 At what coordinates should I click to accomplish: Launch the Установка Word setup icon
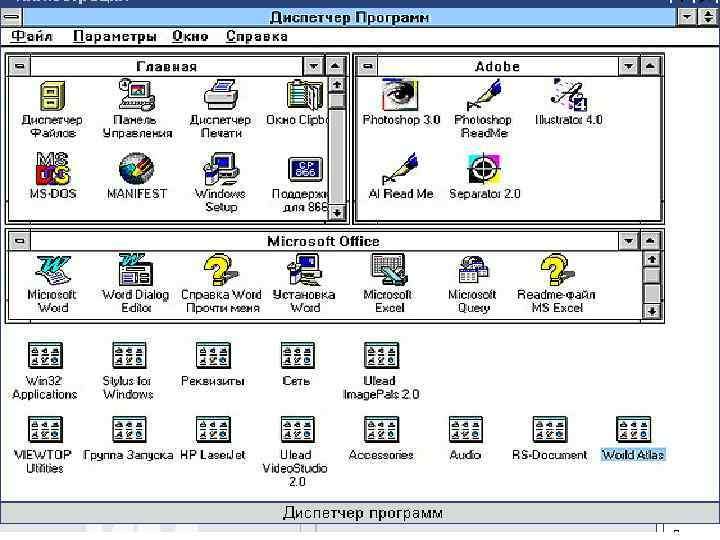pos(304,270)
